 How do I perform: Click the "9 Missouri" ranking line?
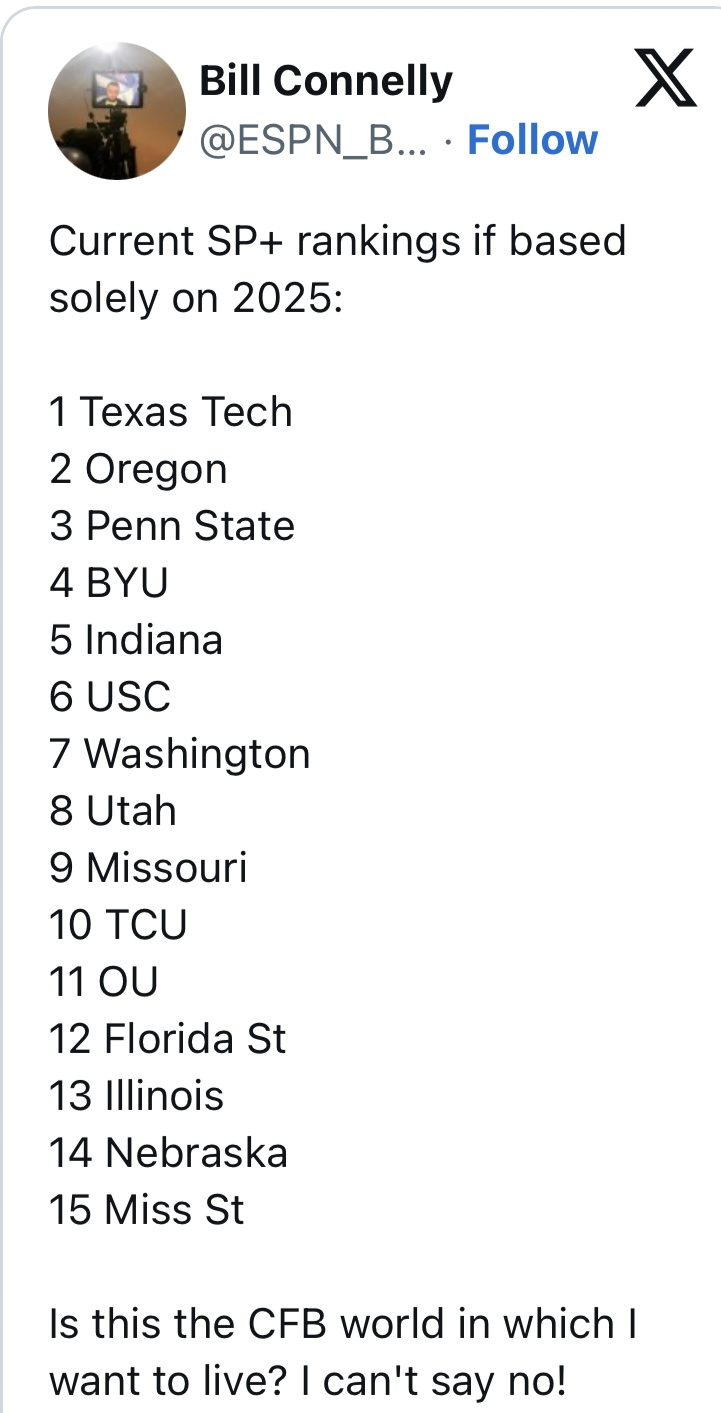148,868
